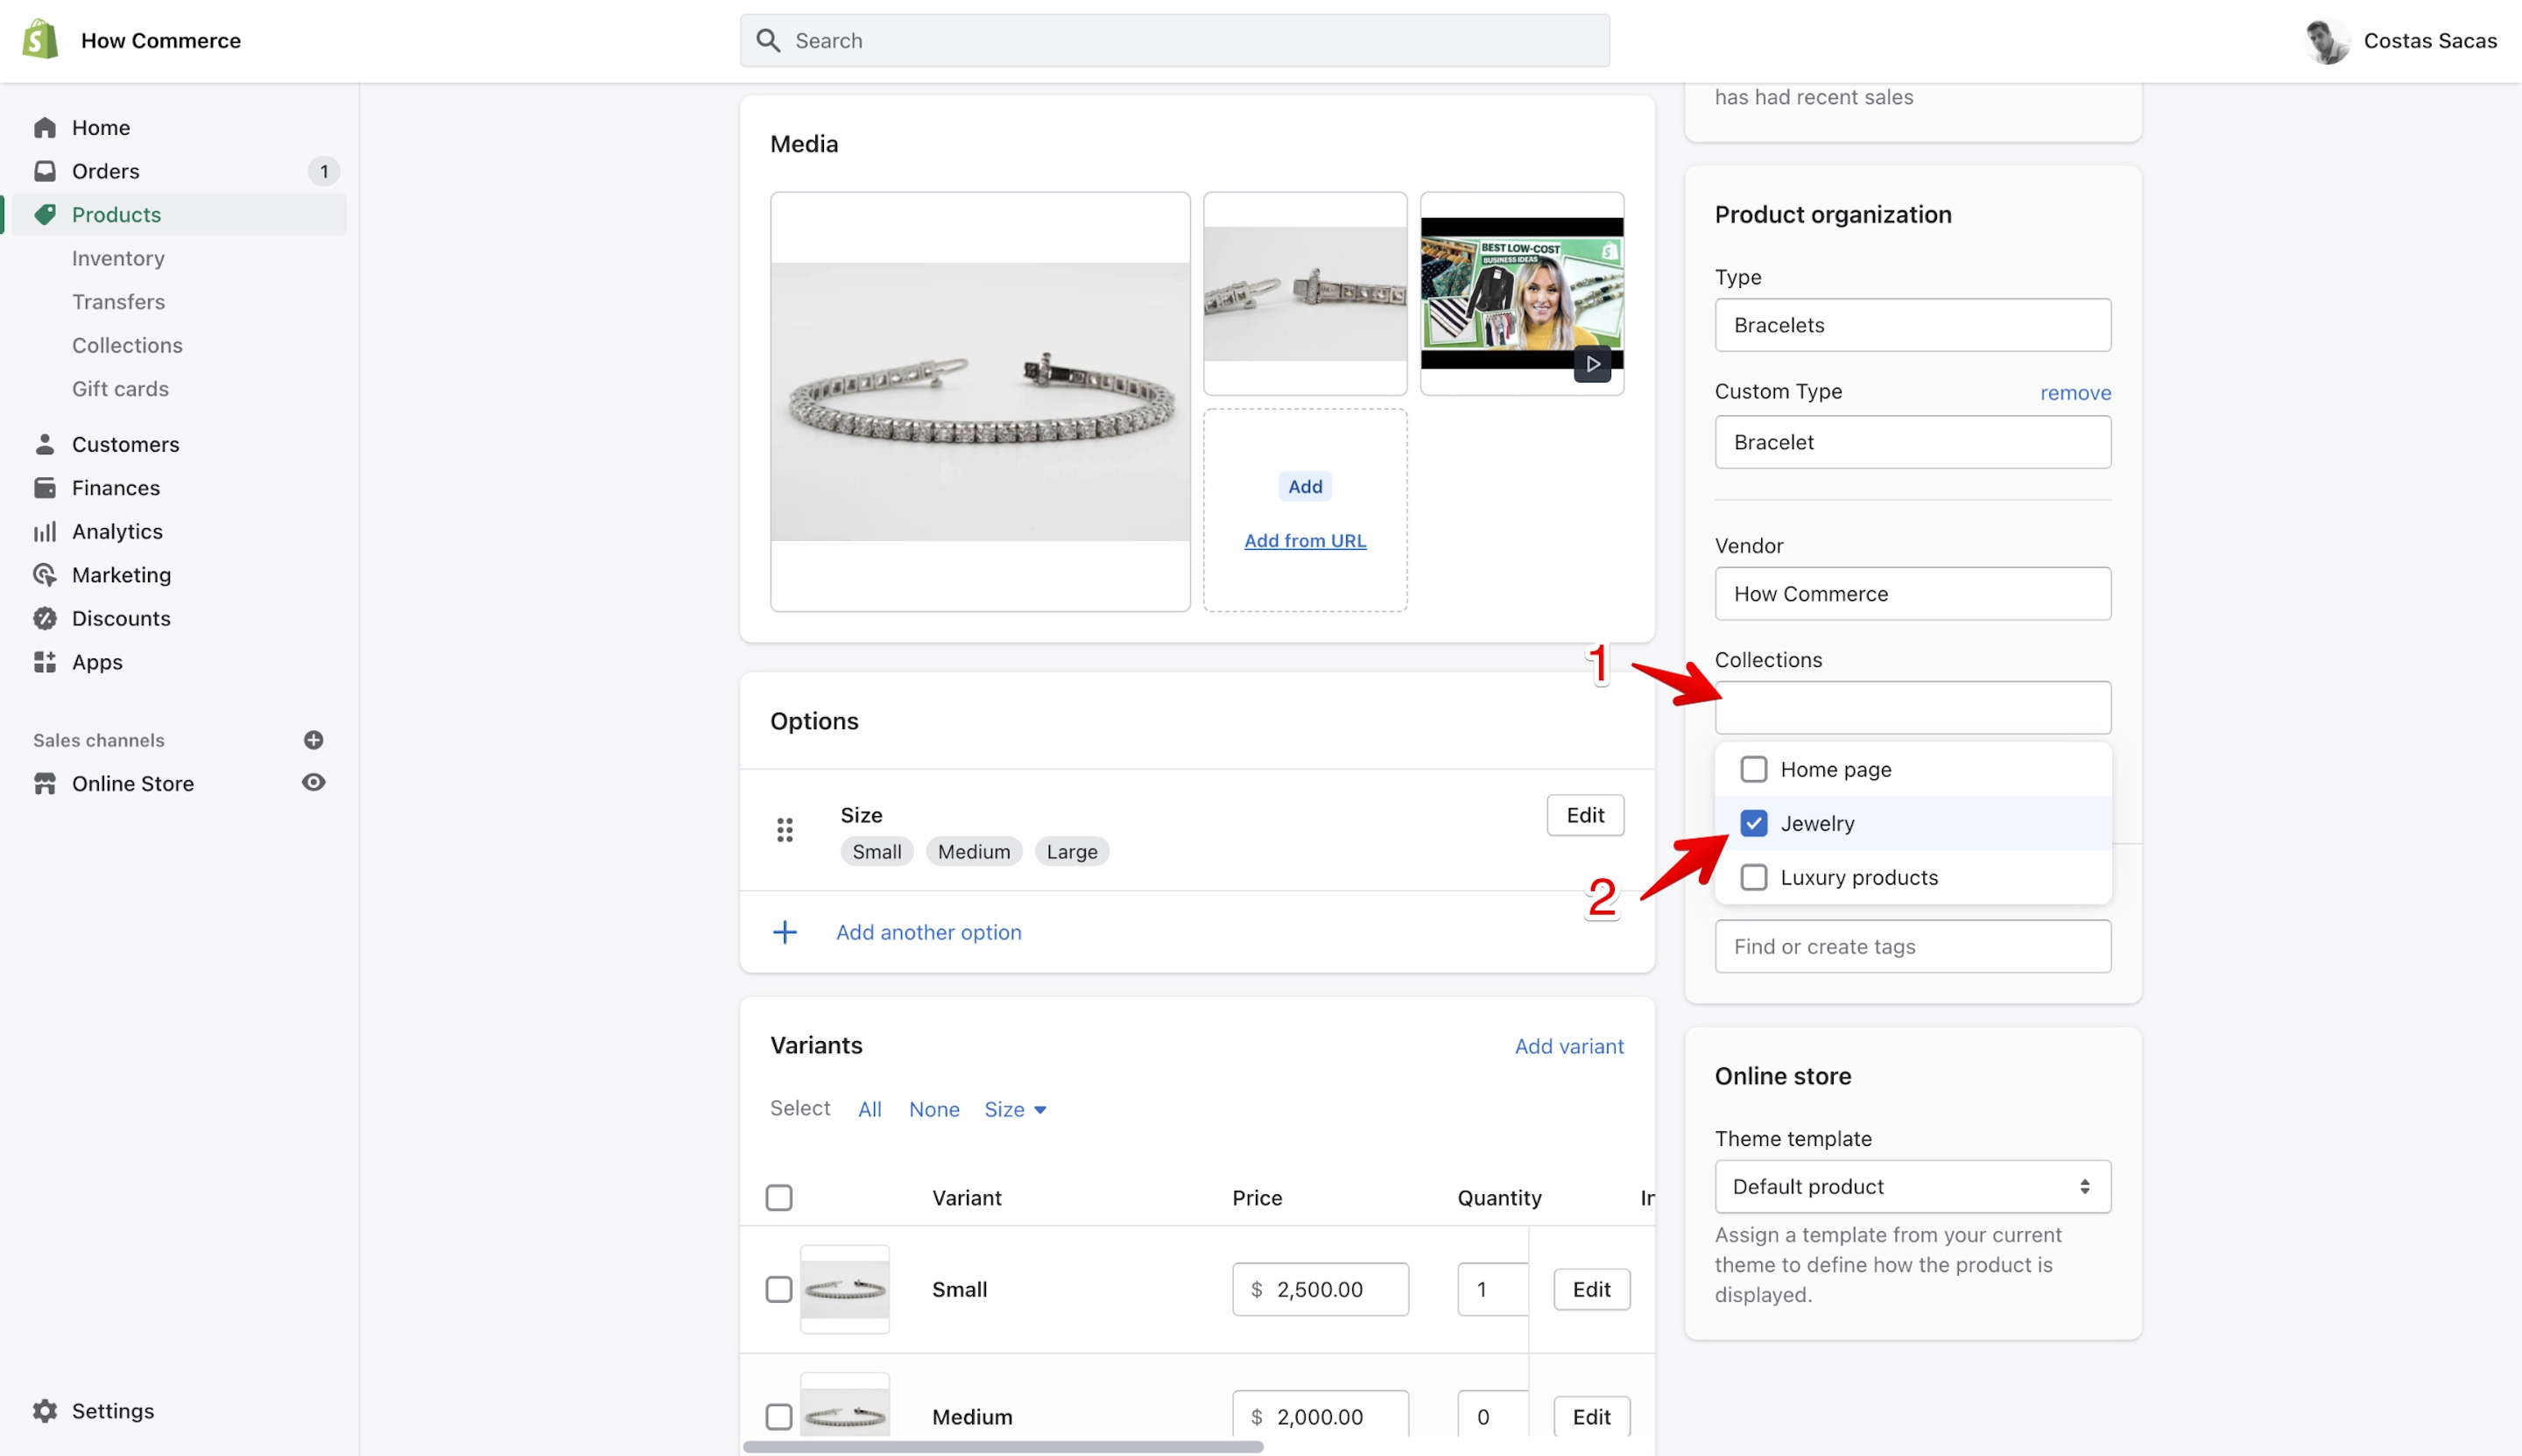The image size is (2522, 1456).
Task: Click the Shopify logo icon
Action: coord(40,40)
